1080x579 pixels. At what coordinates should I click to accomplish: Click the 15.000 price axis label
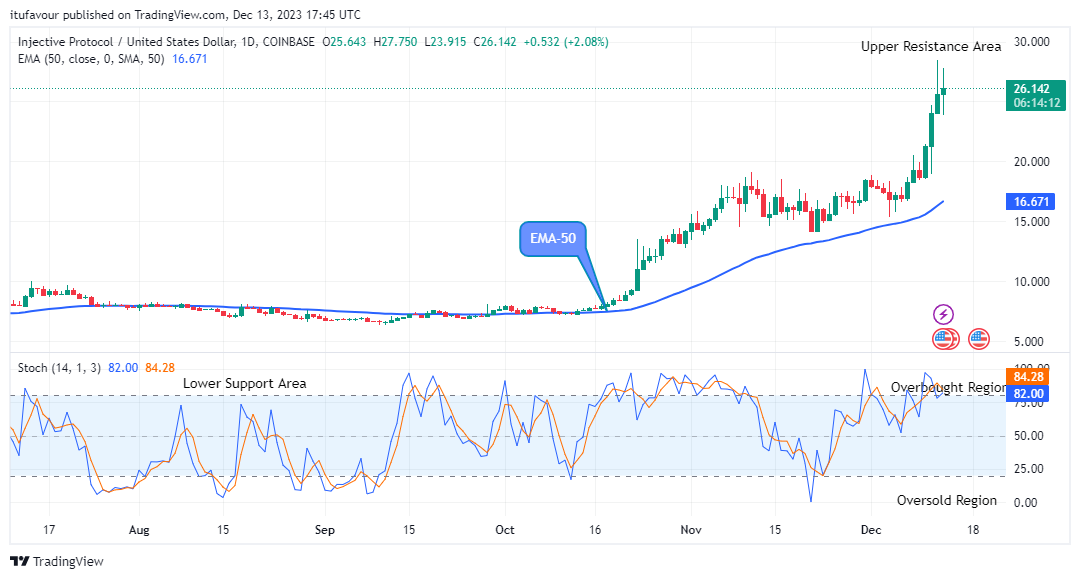coord(1031,222)
